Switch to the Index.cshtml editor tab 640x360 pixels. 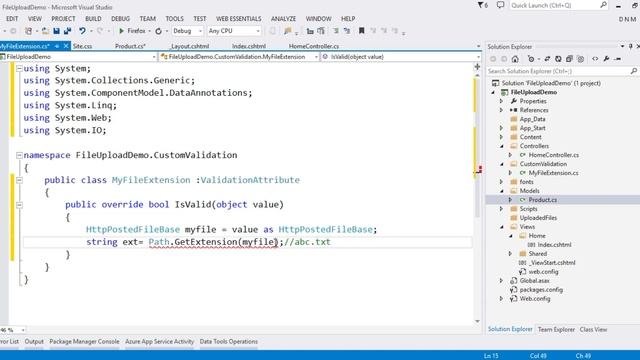tap(249, 46)
